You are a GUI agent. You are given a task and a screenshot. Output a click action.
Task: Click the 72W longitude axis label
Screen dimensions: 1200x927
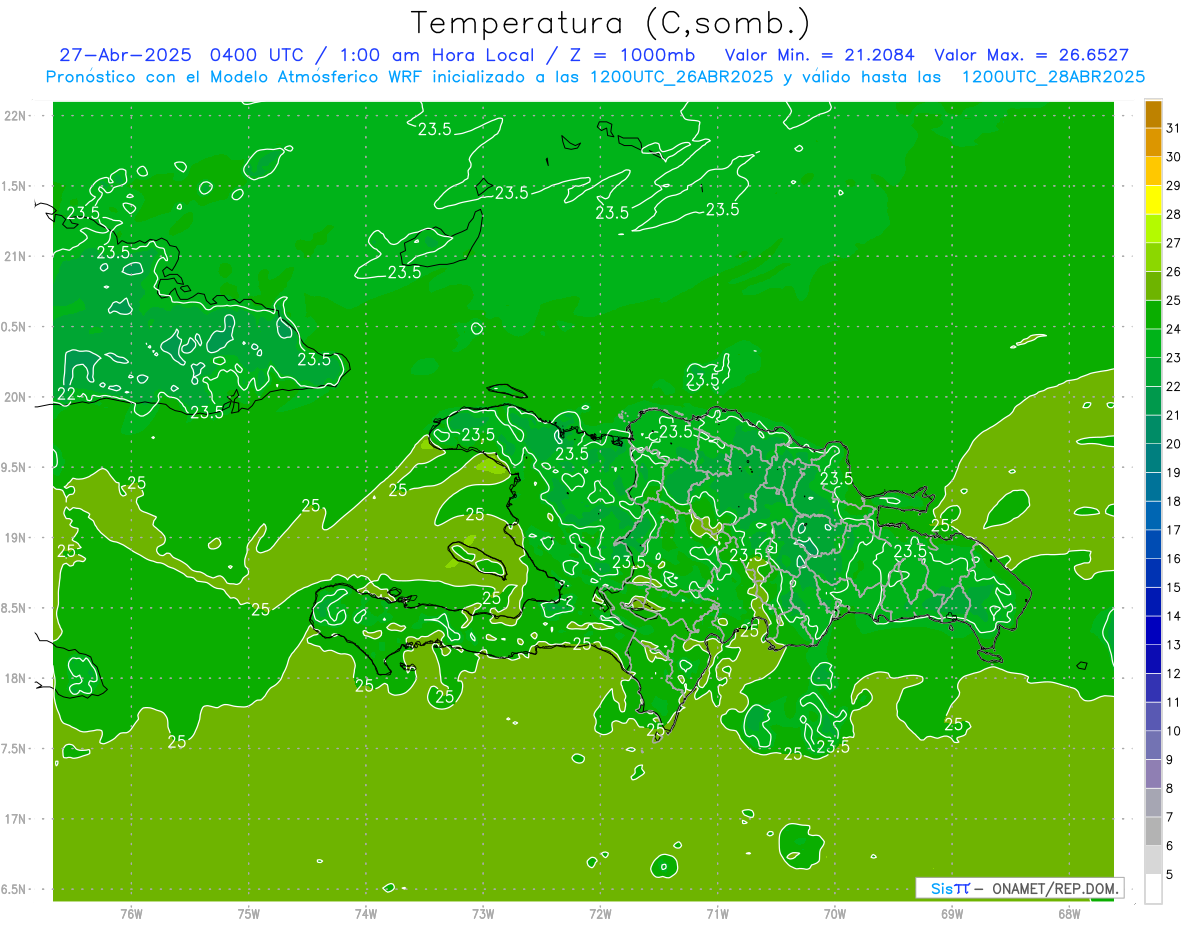pos(600,914)
